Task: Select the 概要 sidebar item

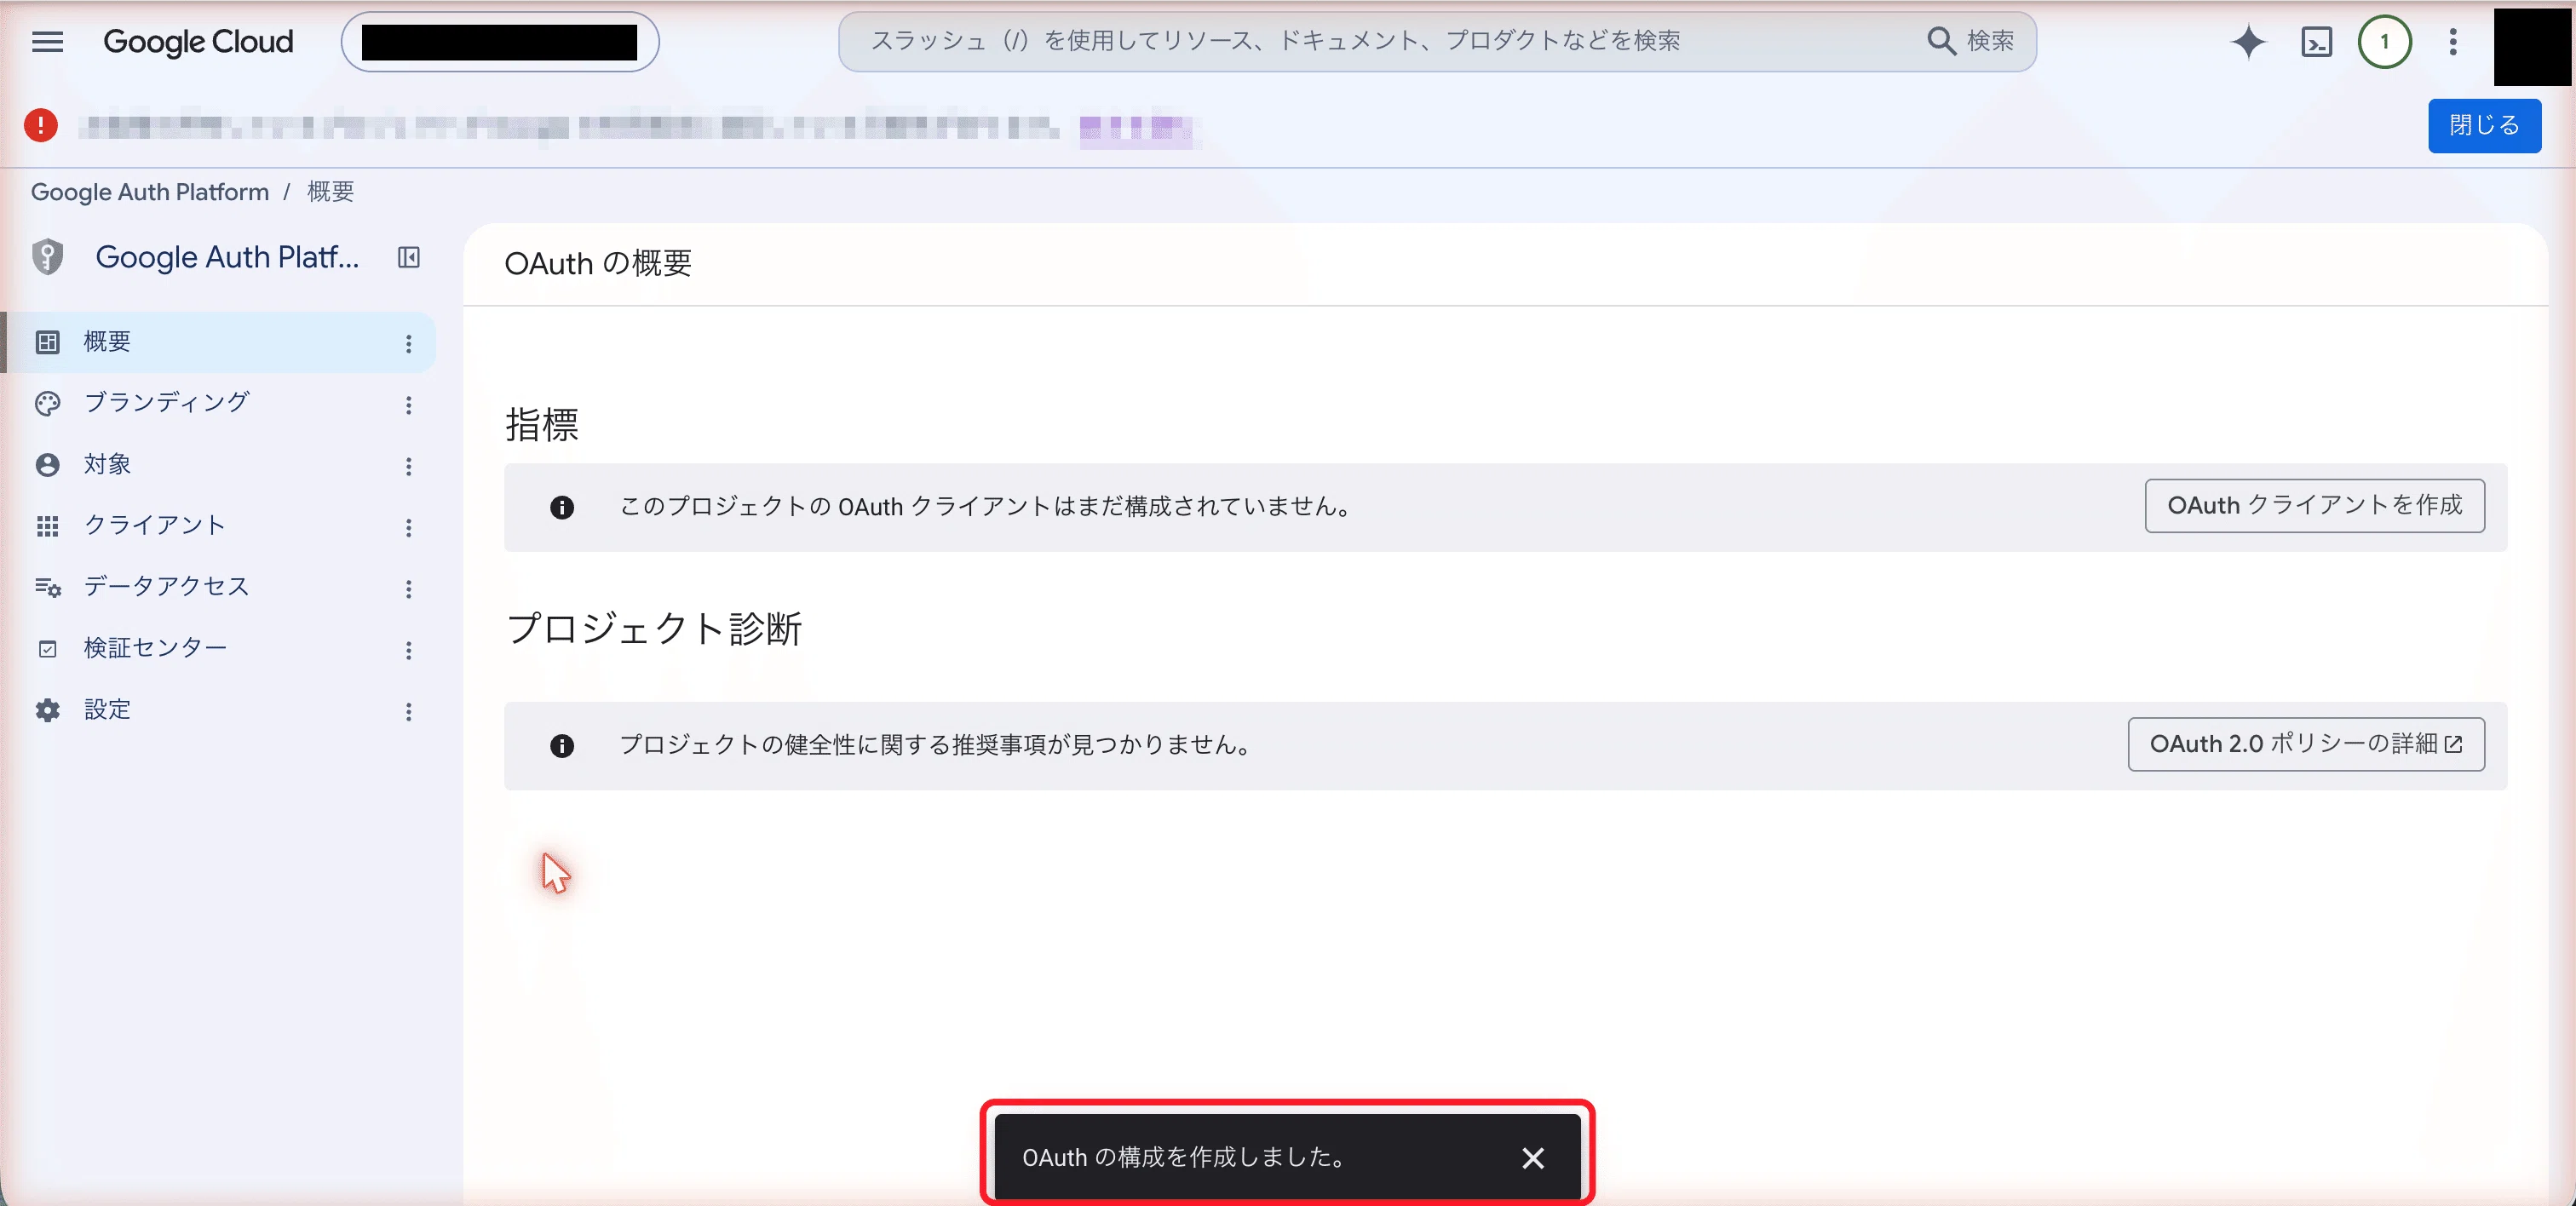Action: 220,342
